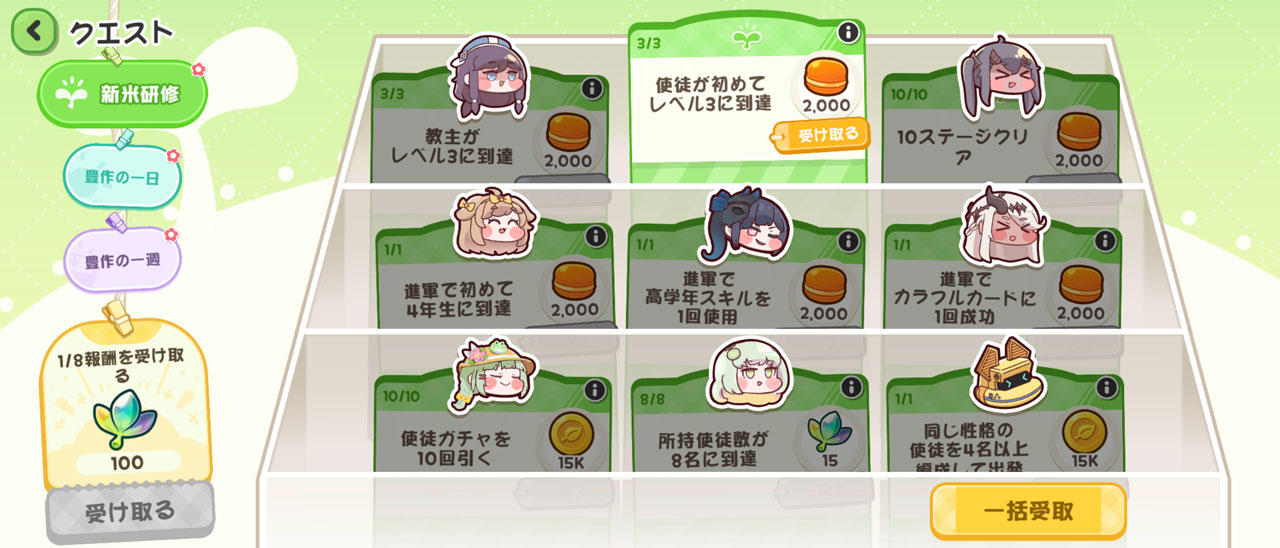Click gray 受け取る button under 1/8 reward
This screenshot has width=1280, height=548.
point(130,513)
